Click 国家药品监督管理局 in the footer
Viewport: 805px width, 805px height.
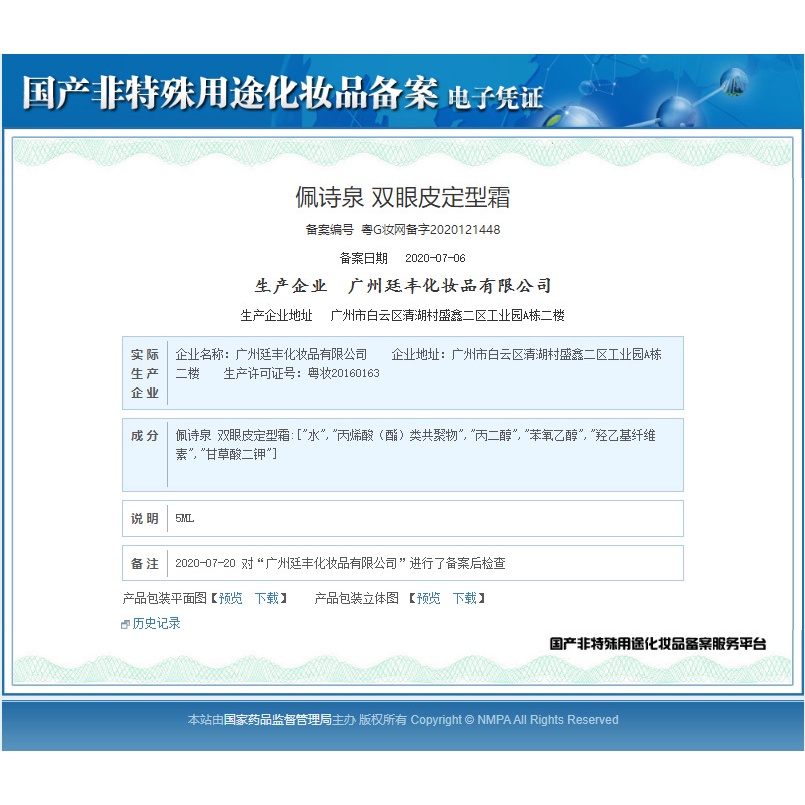coord(277,720)
